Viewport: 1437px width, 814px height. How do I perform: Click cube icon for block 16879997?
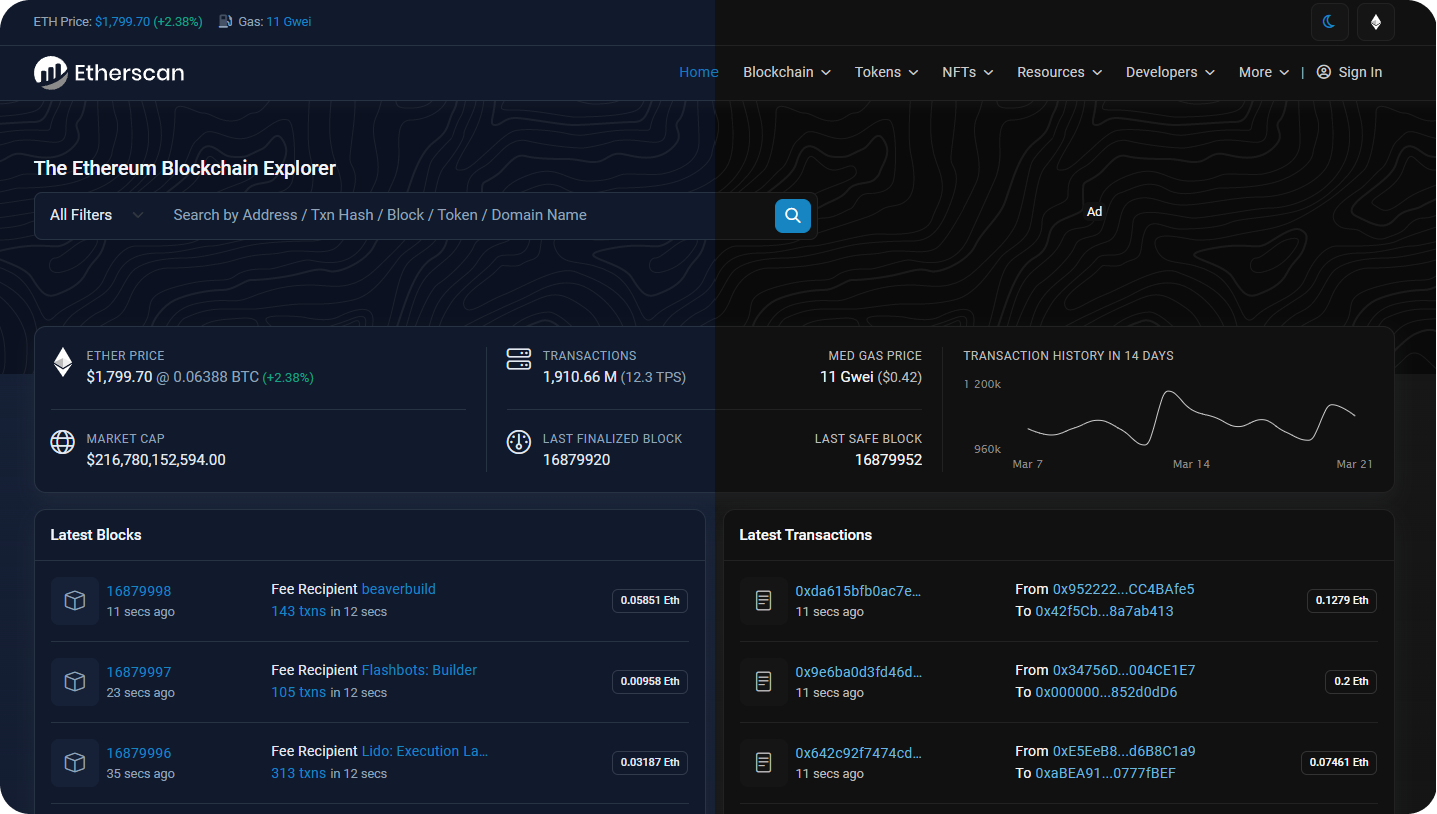(x=74, y=681)
